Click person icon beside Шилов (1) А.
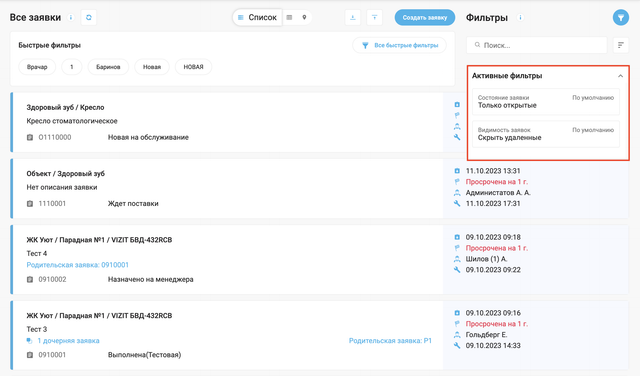 [x=457, y=259]
